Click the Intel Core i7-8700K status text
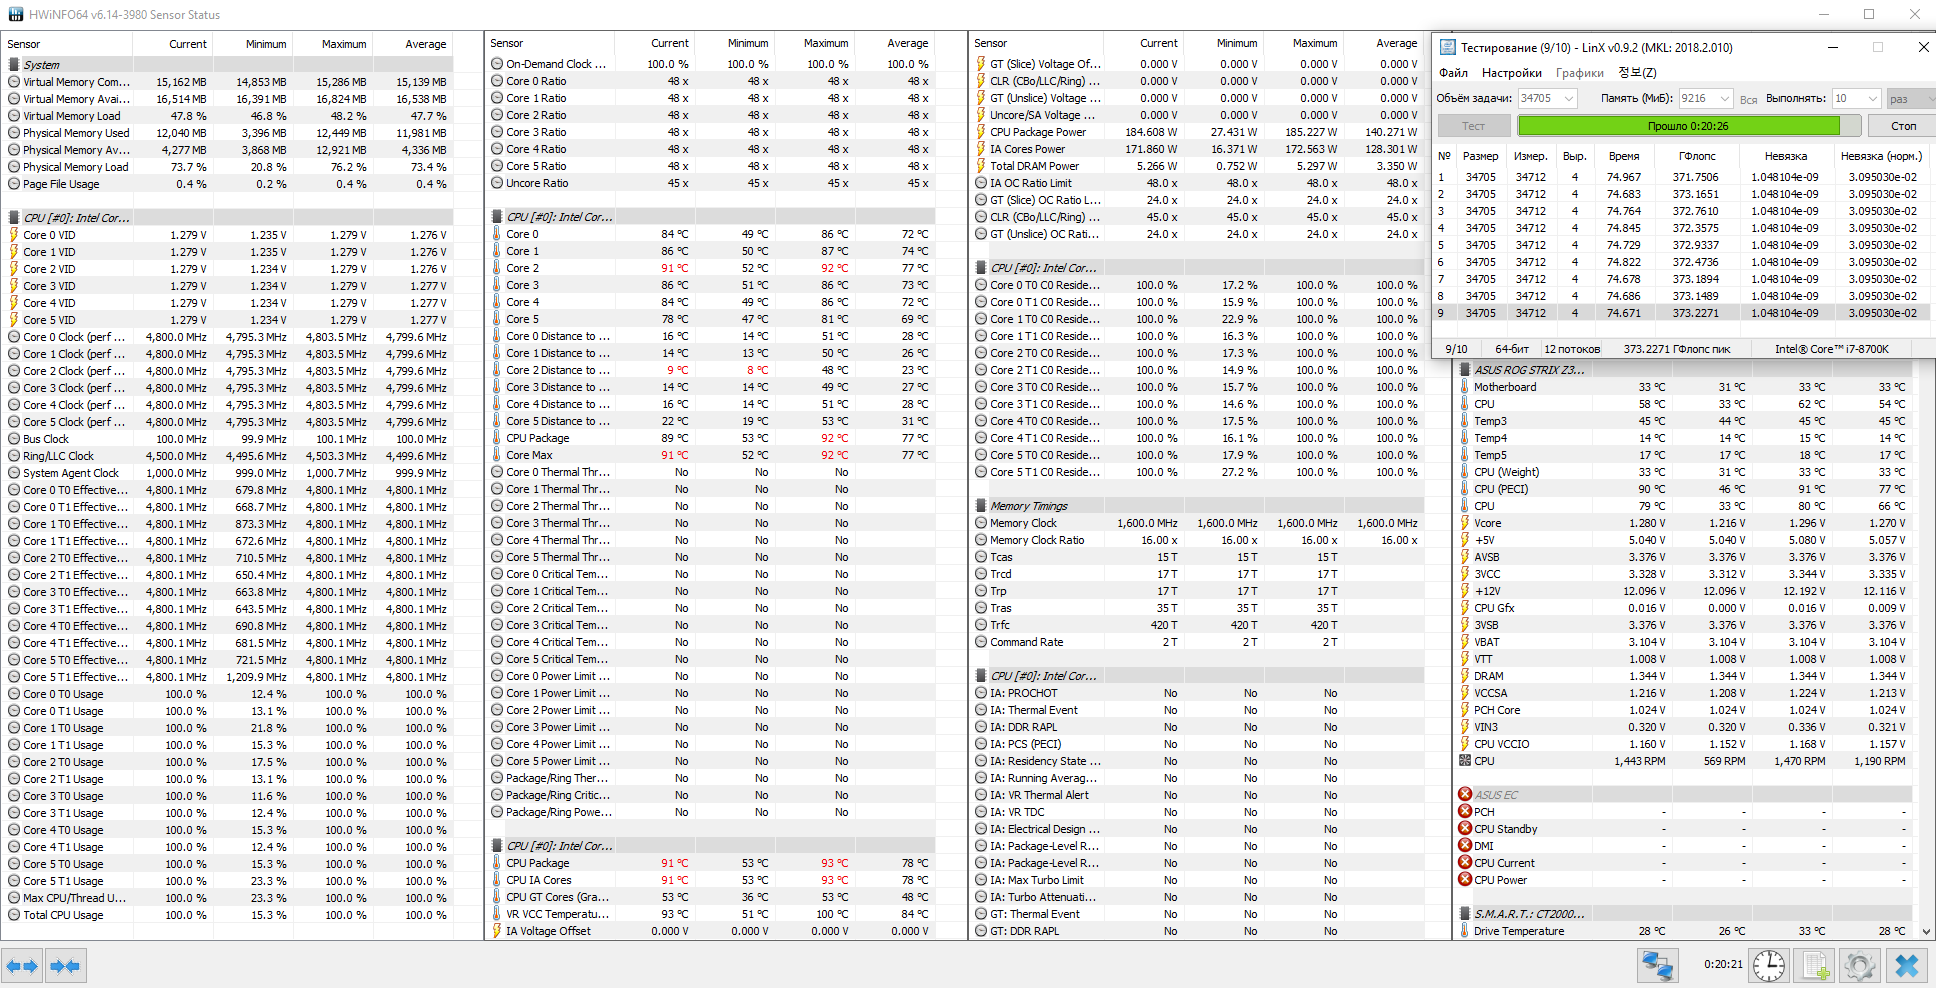The width and height of the screenshot is (1936, 988). 1832,349
